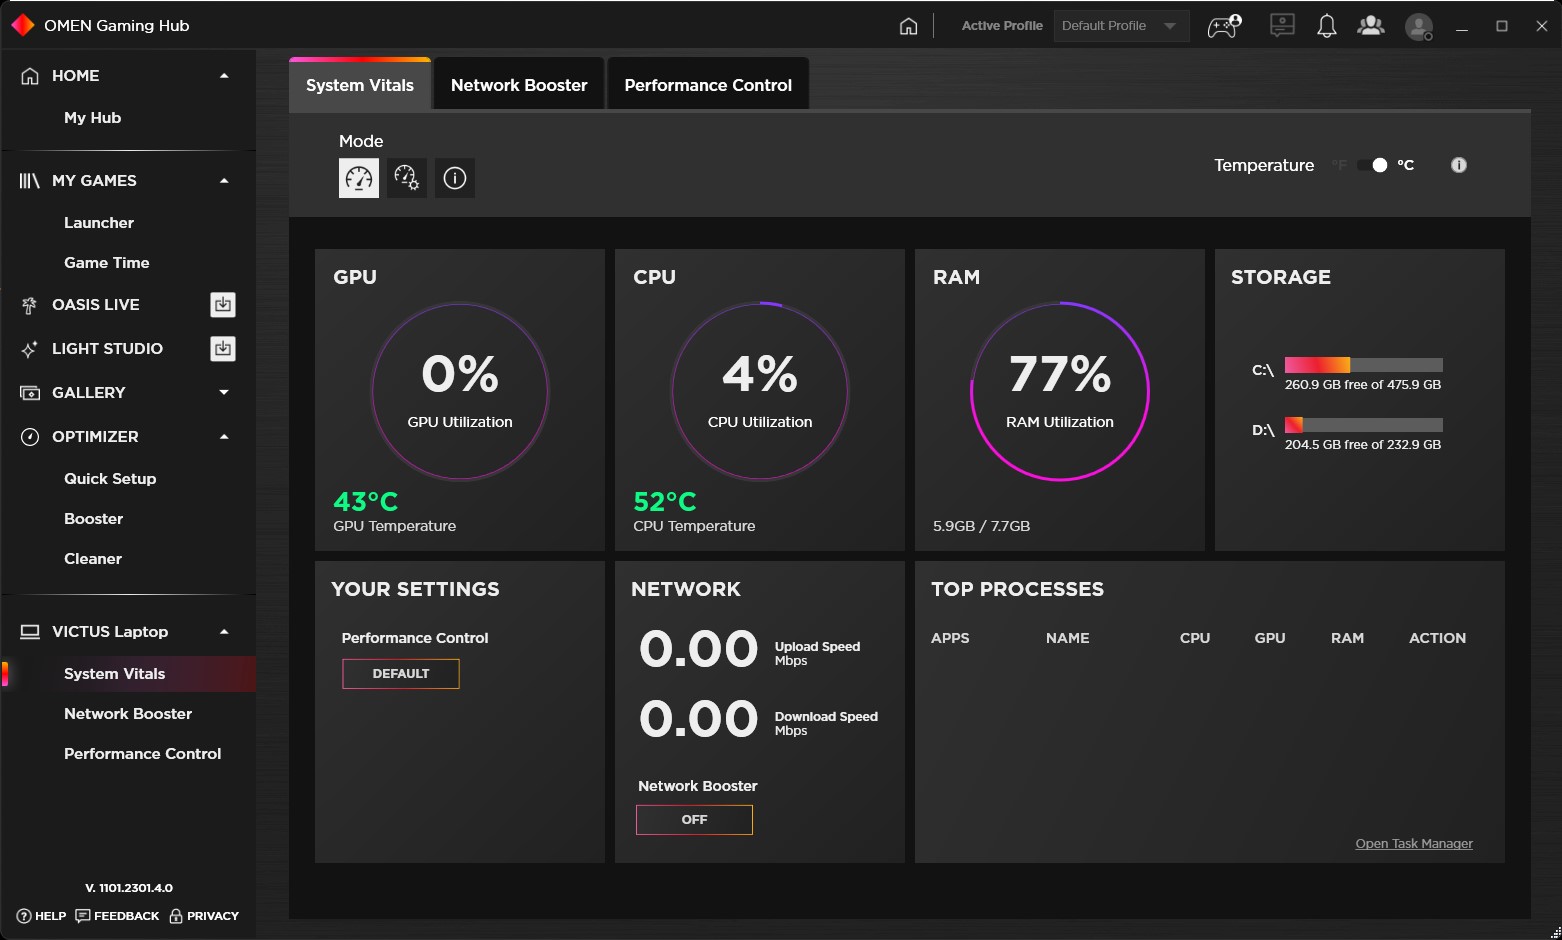Select the gauge with gear Mode icon
This screenshot has height=940, width=1562.
click(x=407, y=178)
